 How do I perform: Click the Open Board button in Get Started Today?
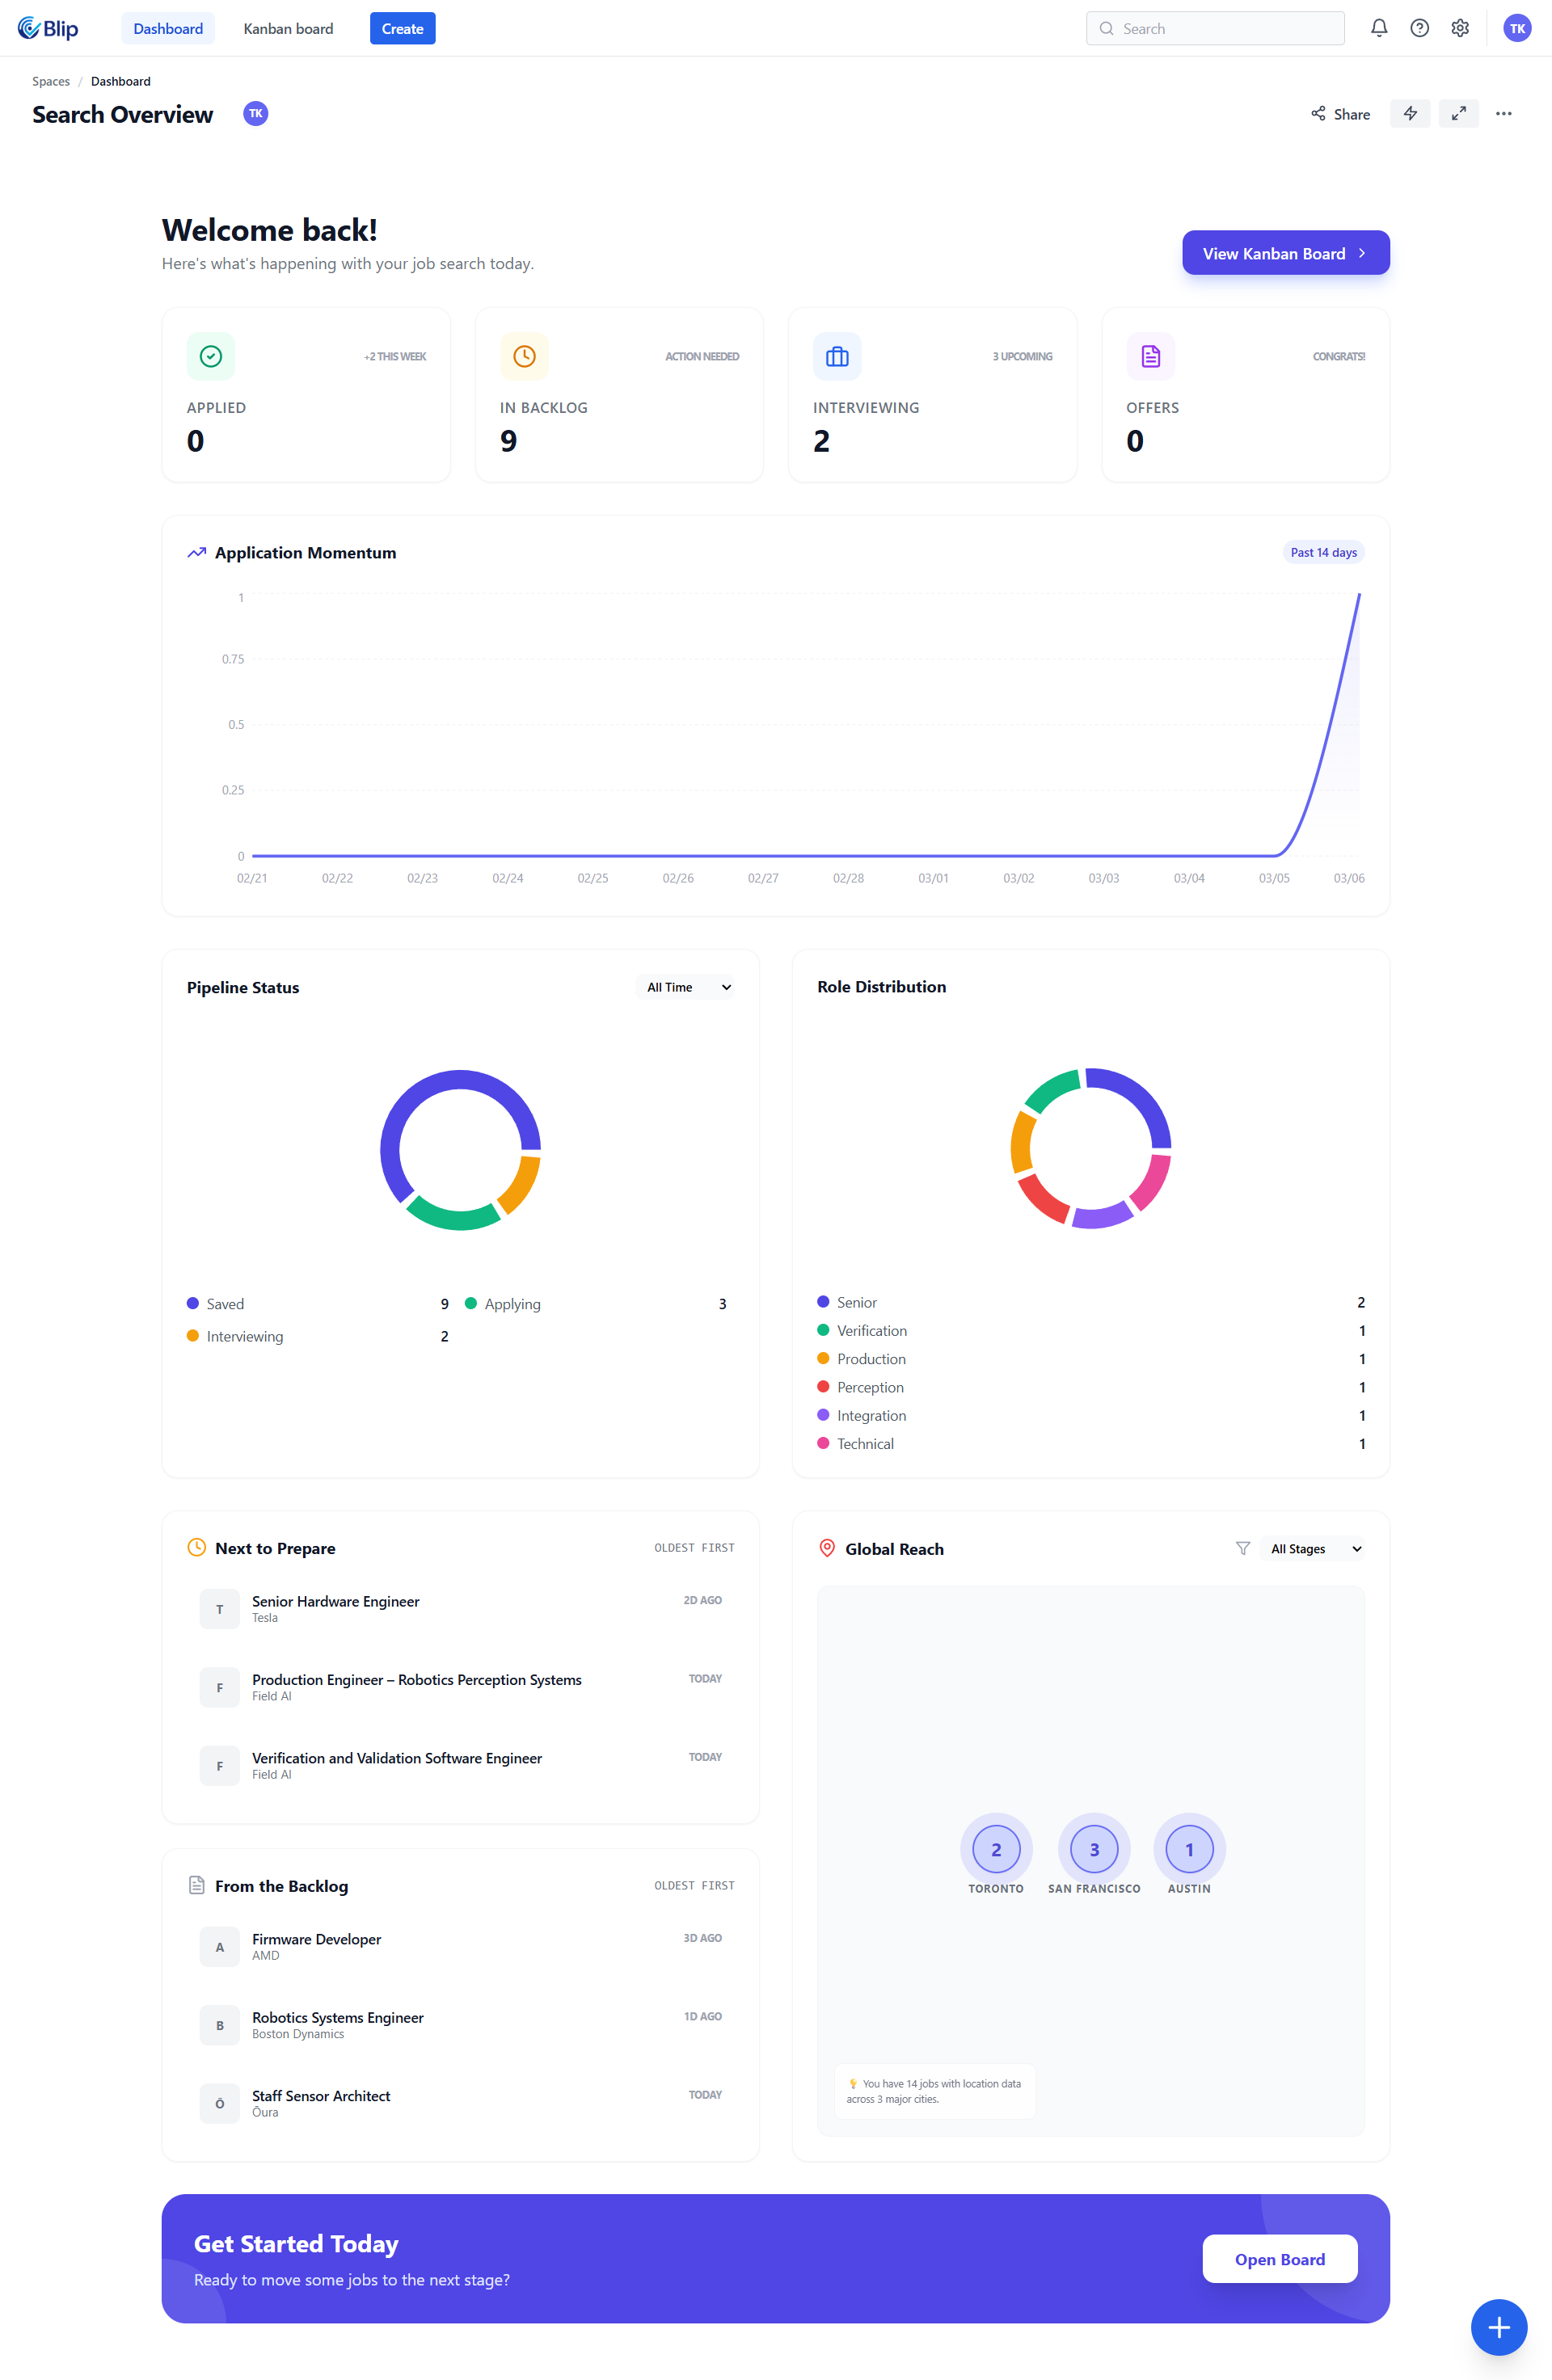1280,2258
